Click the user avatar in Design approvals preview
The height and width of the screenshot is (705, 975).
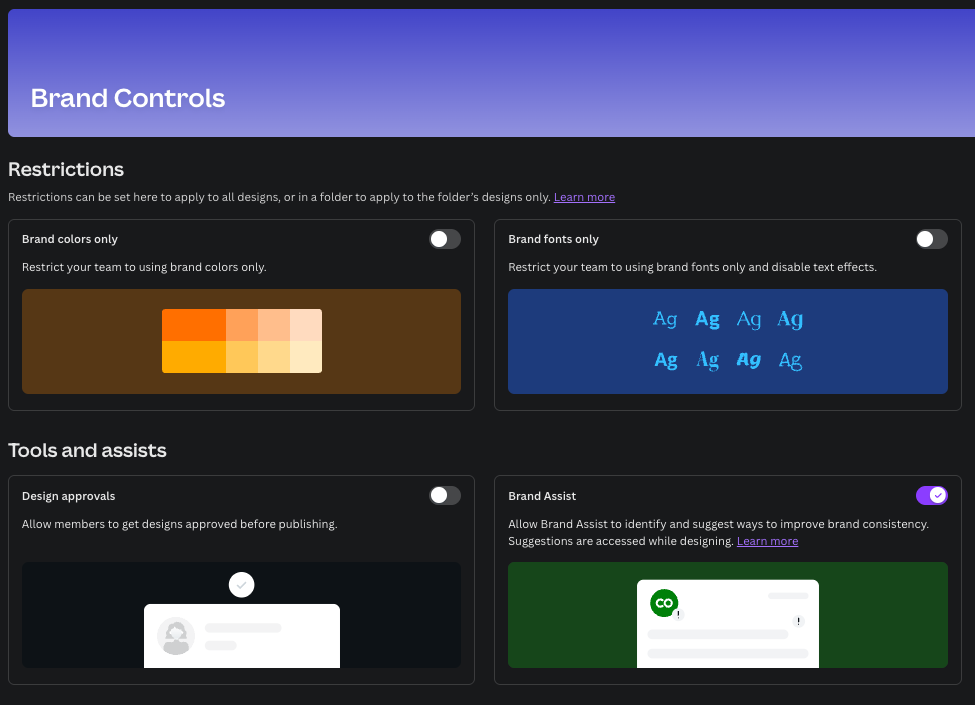(x=176, y=636)
